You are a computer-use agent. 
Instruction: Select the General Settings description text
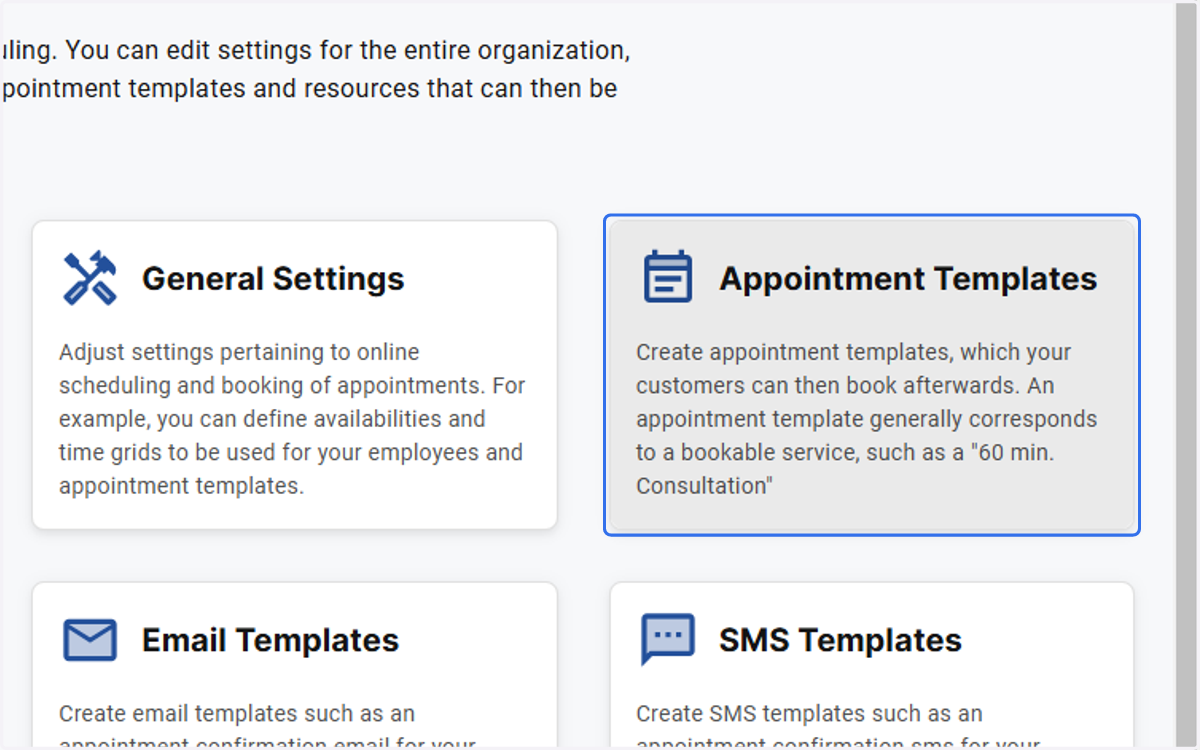coord(292,419)
